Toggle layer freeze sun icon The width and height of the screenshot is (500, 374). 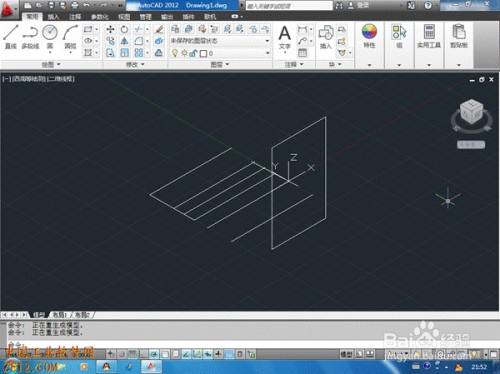(184, 53)
